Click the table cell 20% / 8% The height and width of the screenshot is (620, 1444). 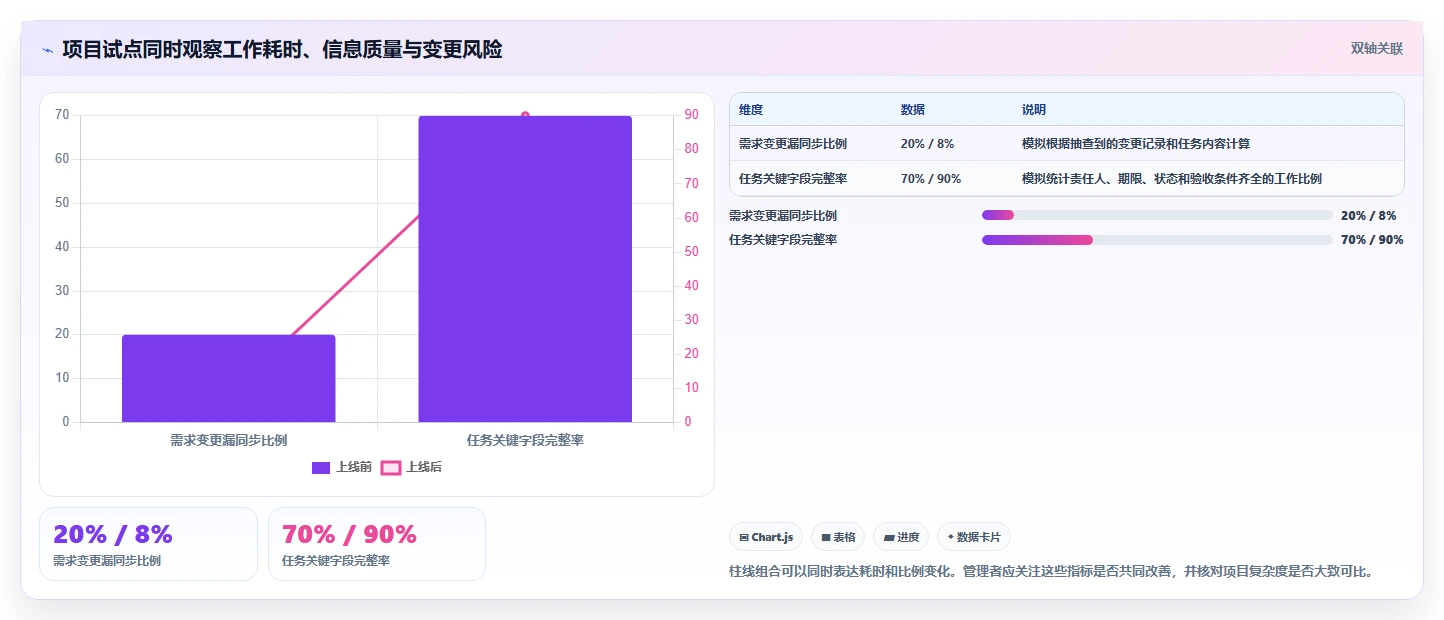(x=927, y=144)
